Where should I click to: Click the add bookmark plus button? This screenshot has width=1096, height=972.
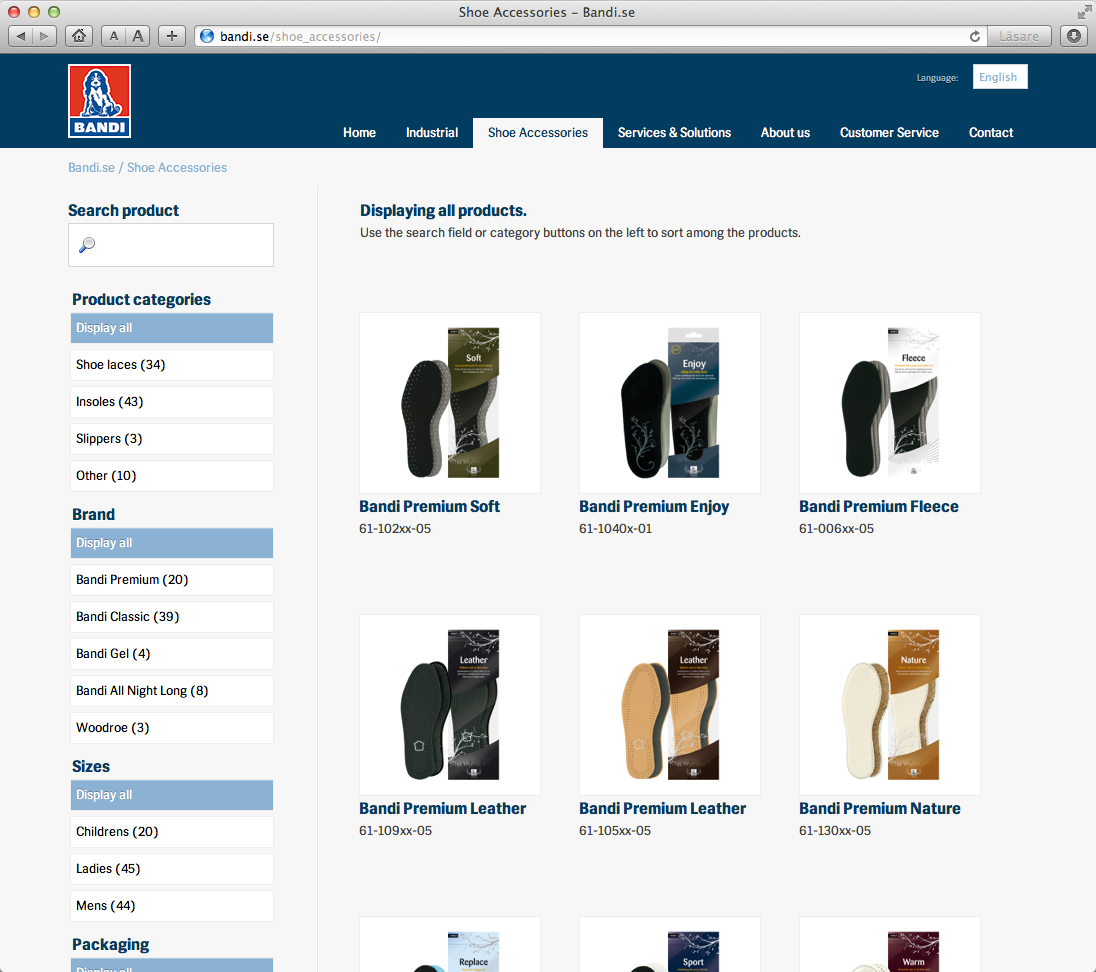click(x=172, y=36)
